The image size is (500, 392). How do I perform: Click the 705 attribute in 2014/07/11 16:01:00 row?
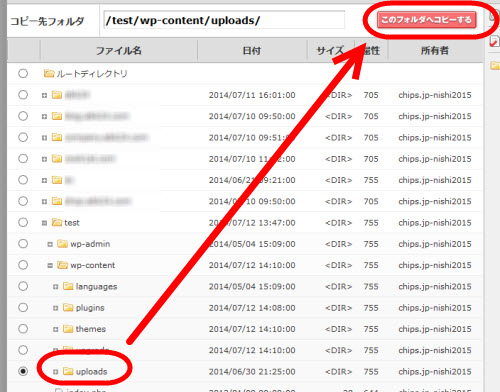[x=371, y=95]
